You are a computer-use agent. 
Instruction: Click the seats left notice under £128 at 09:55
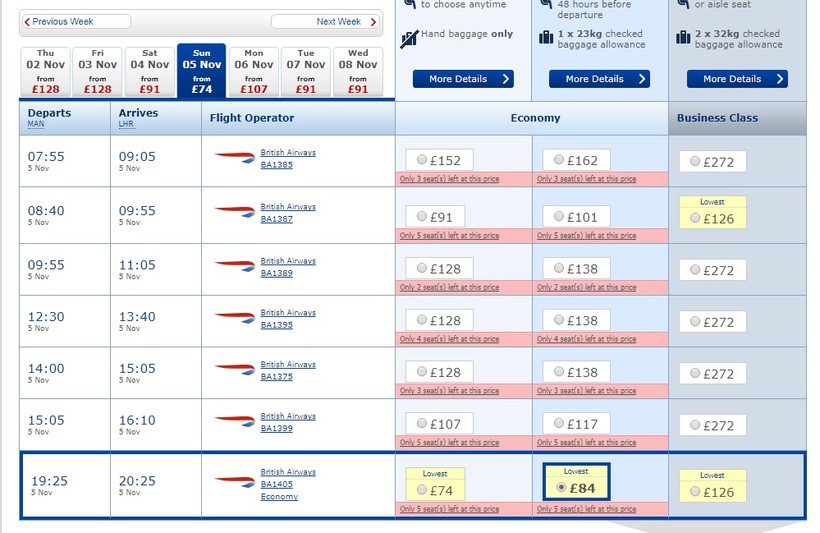(449, 287)
